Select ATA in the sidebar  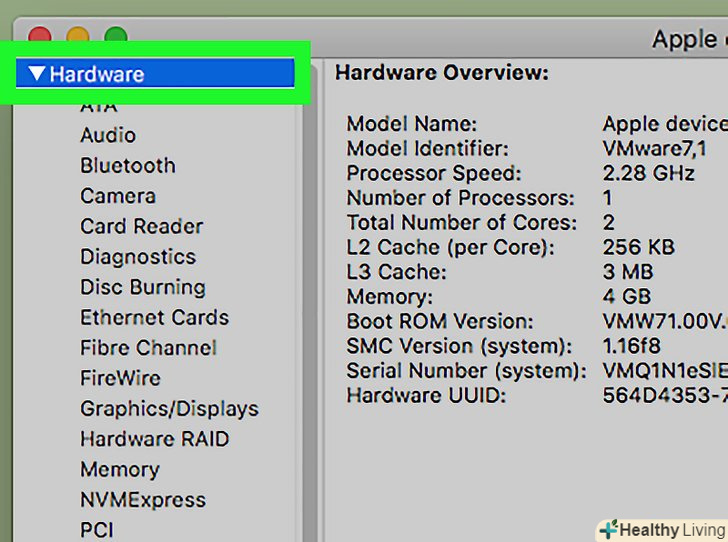pos(98,106)
